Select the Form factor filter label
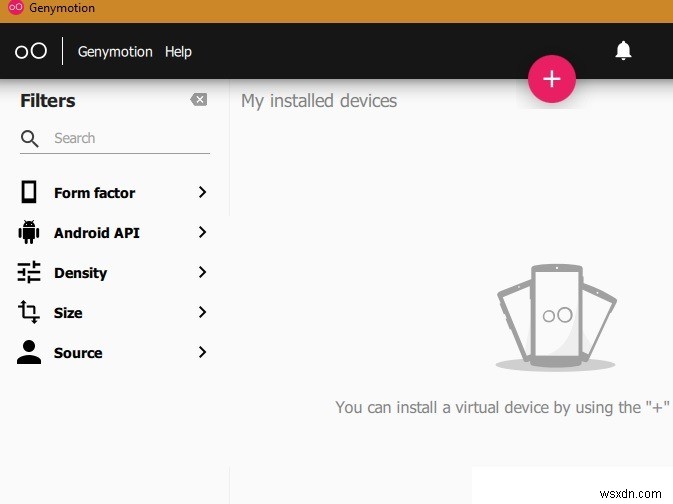 point(94,193)
